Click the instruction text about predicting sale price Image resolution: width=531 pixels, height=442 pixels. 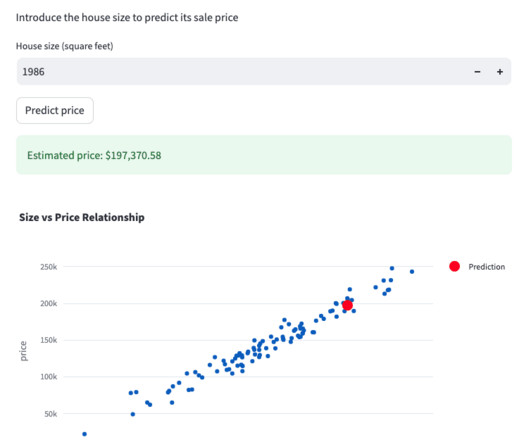[x=127, y=17]
